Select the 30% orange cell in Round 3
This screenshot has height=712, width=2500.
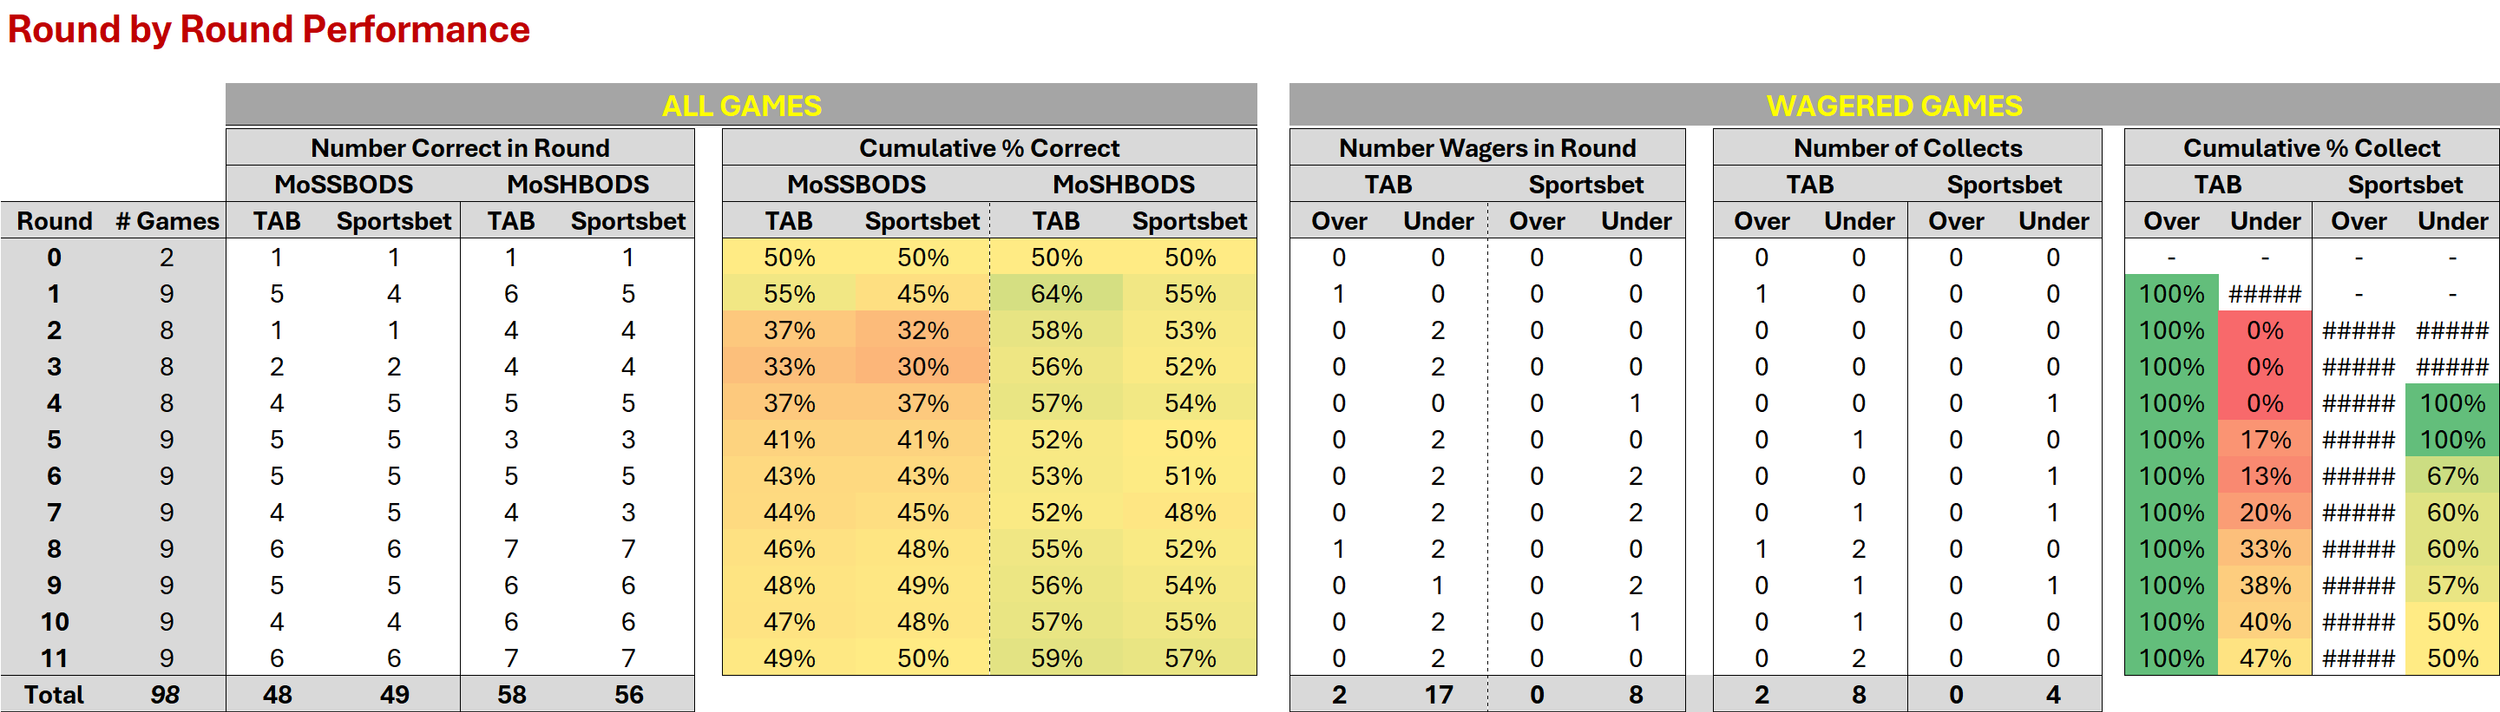[x=922, y=367]
